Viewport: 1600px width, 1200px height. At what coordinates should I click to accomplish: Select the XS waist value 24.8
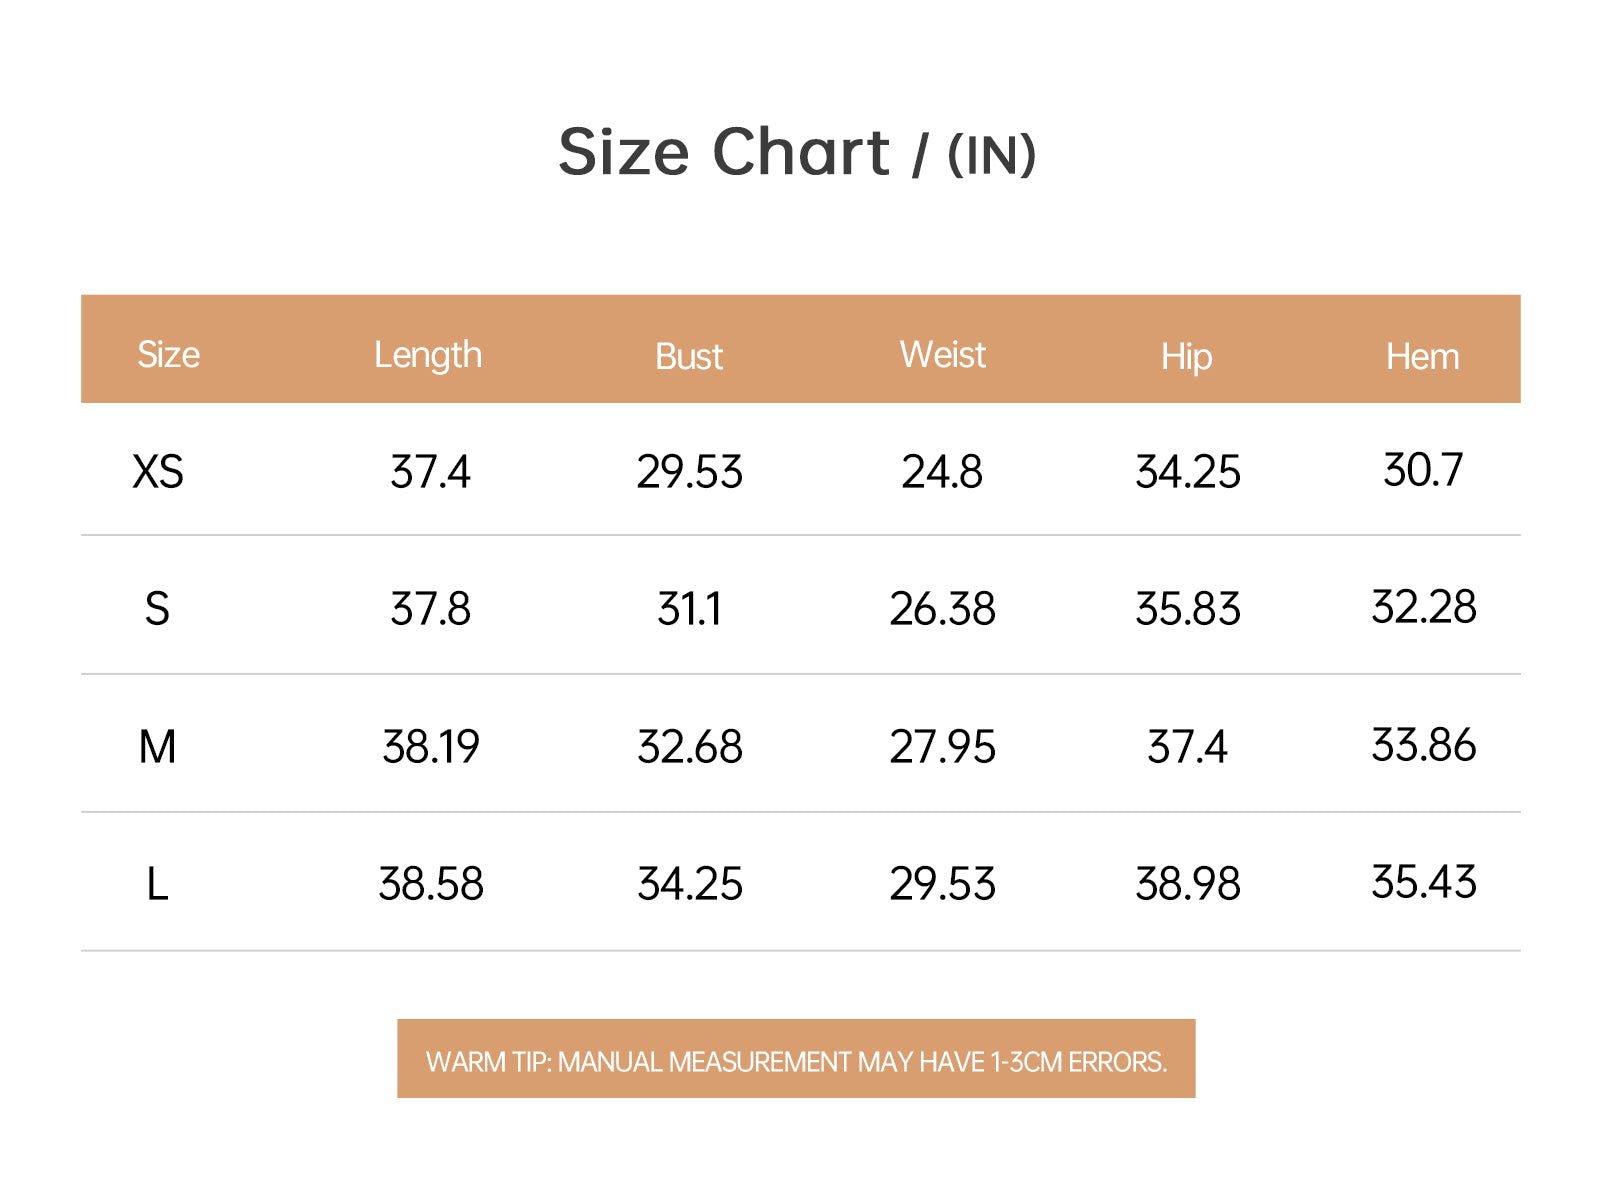click(942, 472)
